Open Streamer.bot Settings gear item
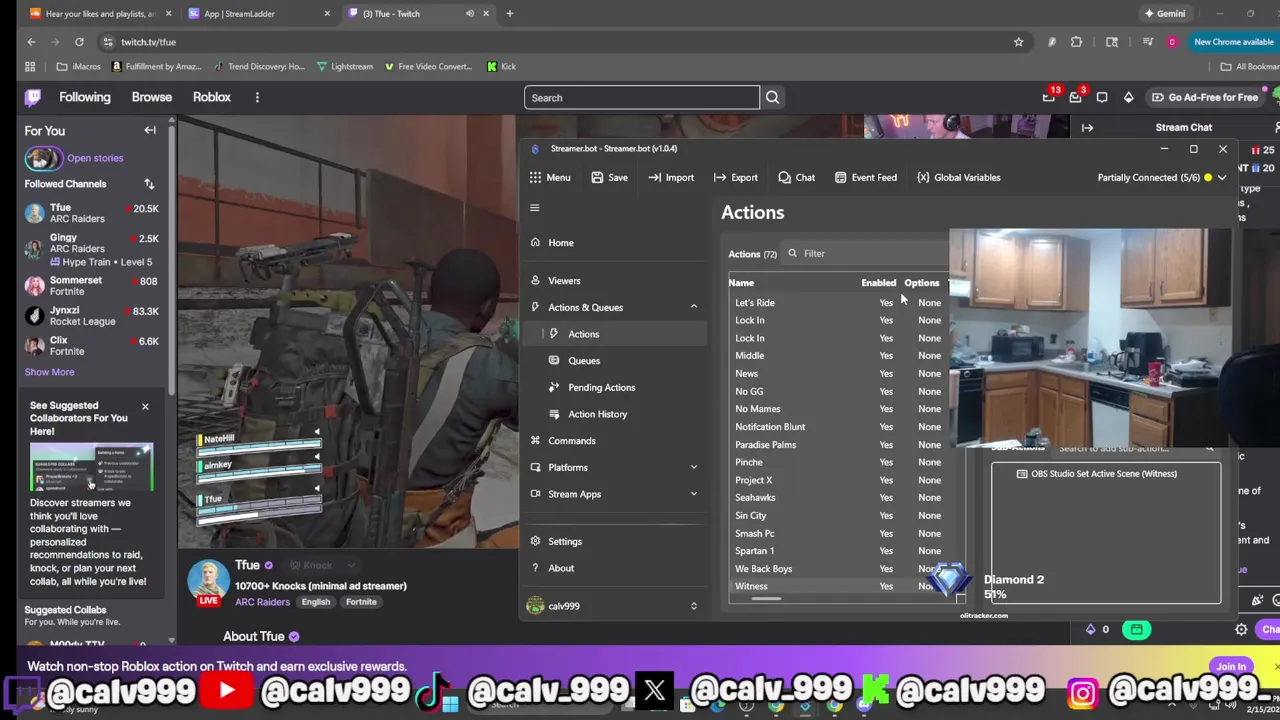Viewport: 1280px width, 720px height. coord(612,541)
